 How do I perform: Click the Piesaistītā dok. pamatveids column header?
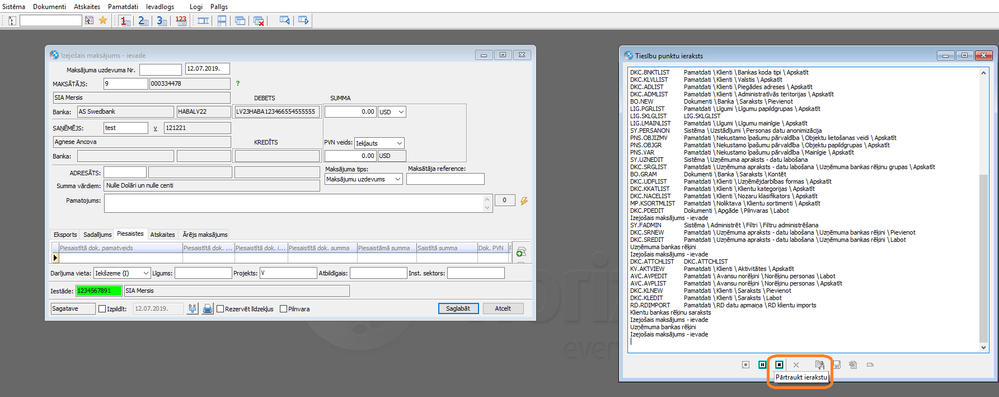[120, 248]
